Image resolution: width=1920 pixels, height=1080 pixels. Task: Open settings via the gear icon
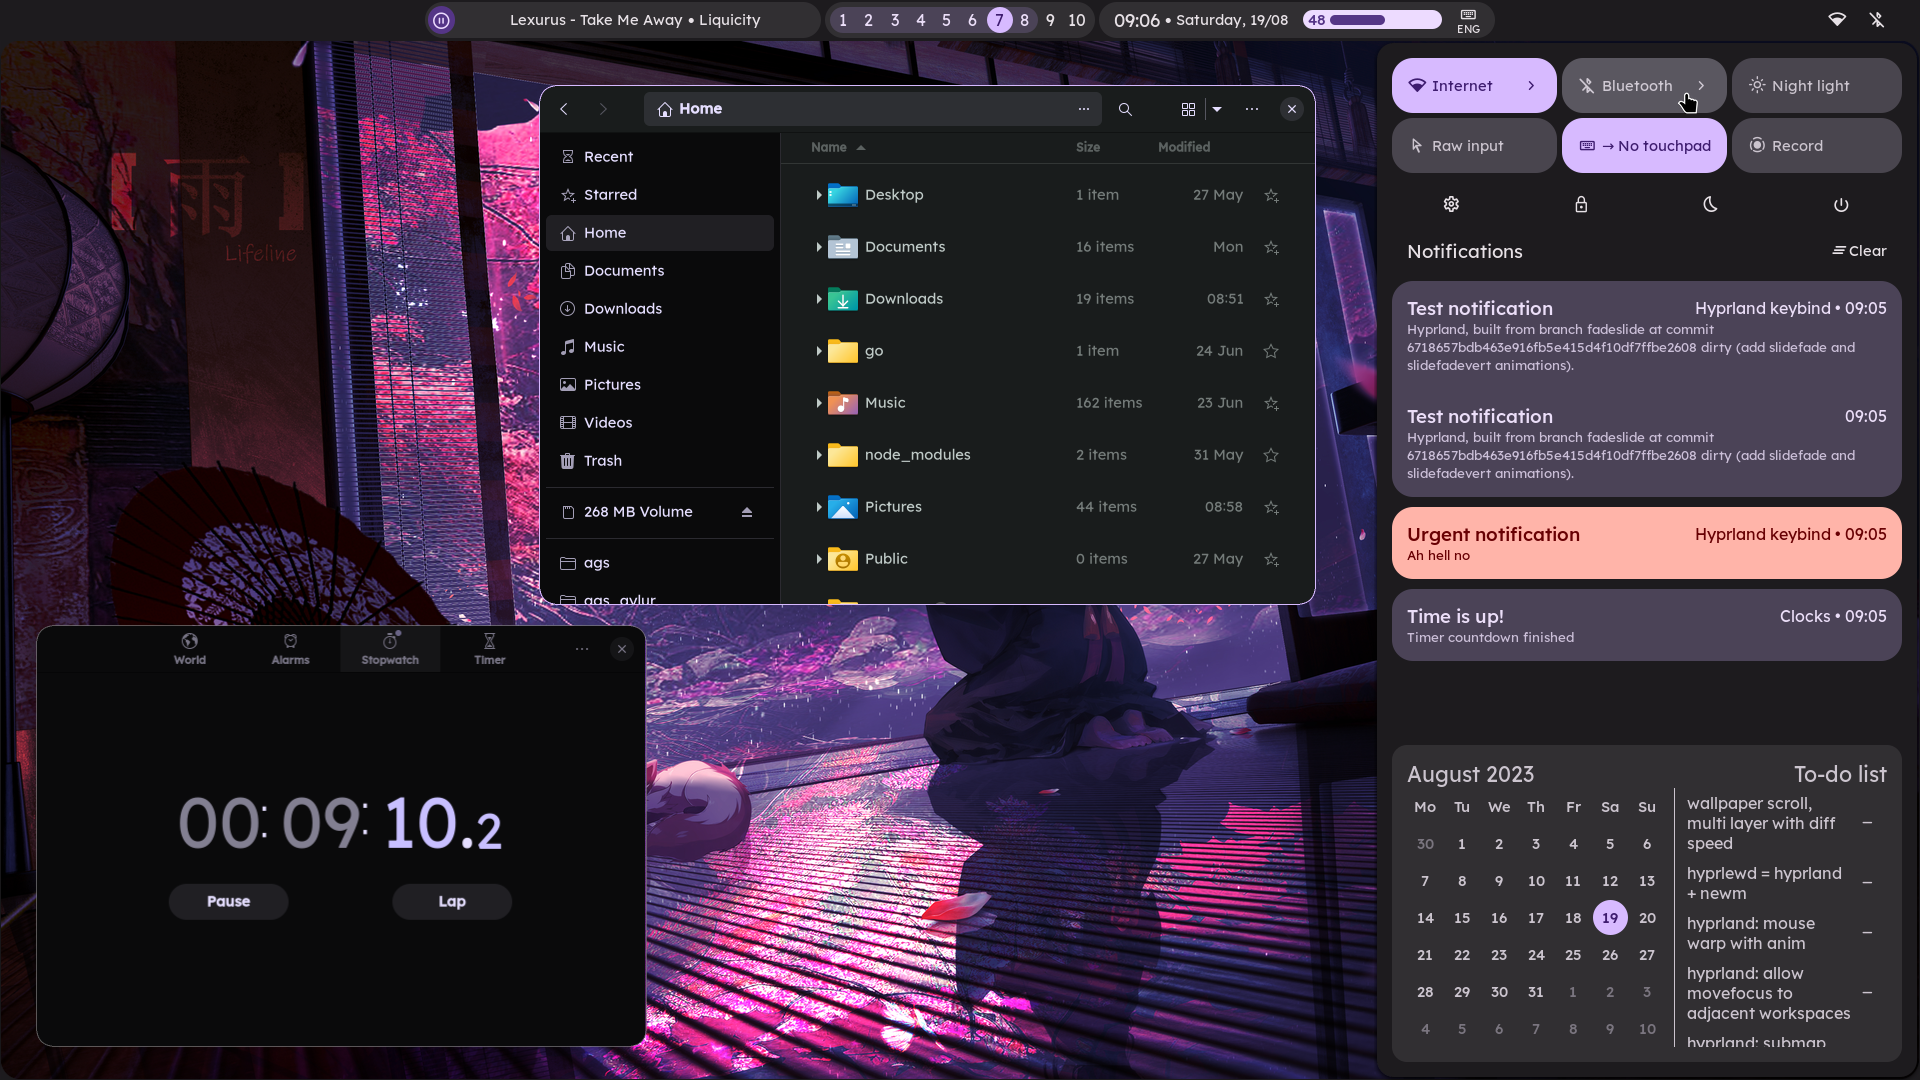(1451, 204)
